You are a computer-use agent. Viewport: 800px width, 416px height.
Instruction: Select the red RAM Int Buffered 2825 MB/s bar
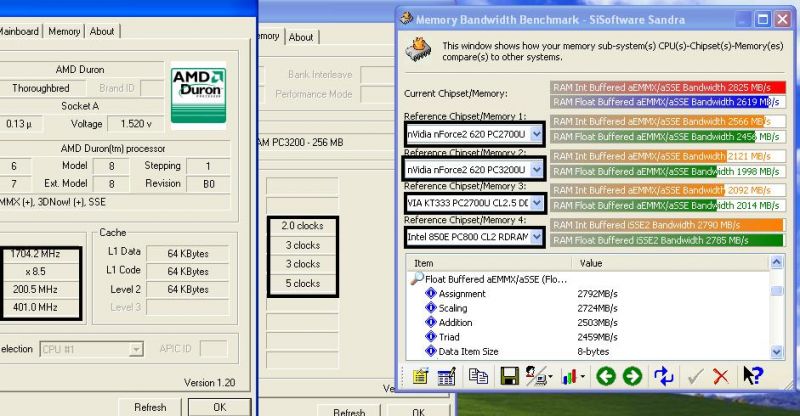coord(668,87)
